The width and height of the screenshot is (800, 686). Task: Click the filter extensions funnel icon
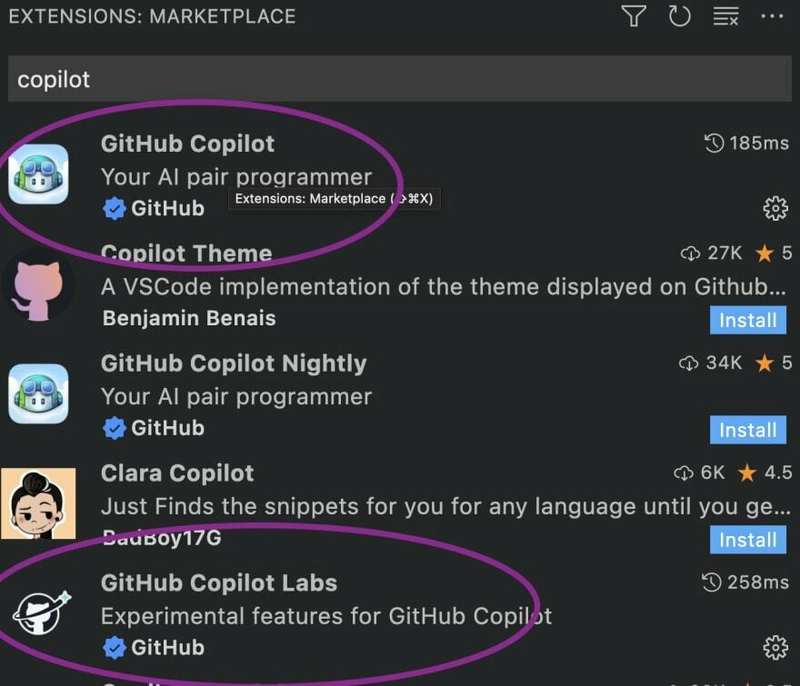(633, 16)
